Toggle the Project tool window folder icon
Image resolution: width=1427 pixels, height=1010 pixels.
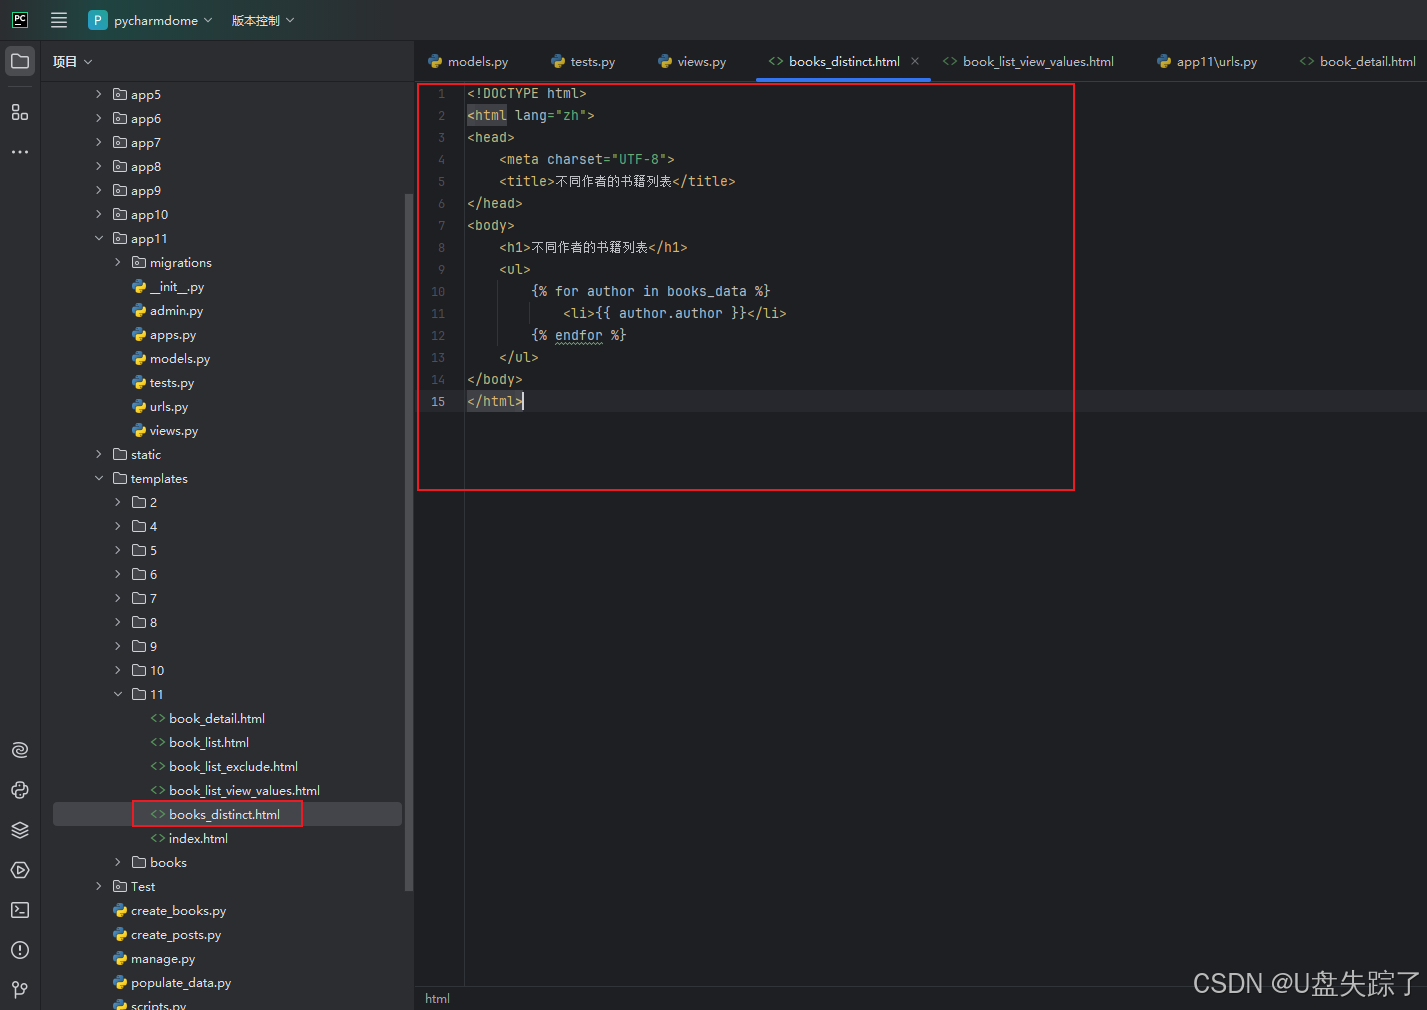(x=20, y=61)
